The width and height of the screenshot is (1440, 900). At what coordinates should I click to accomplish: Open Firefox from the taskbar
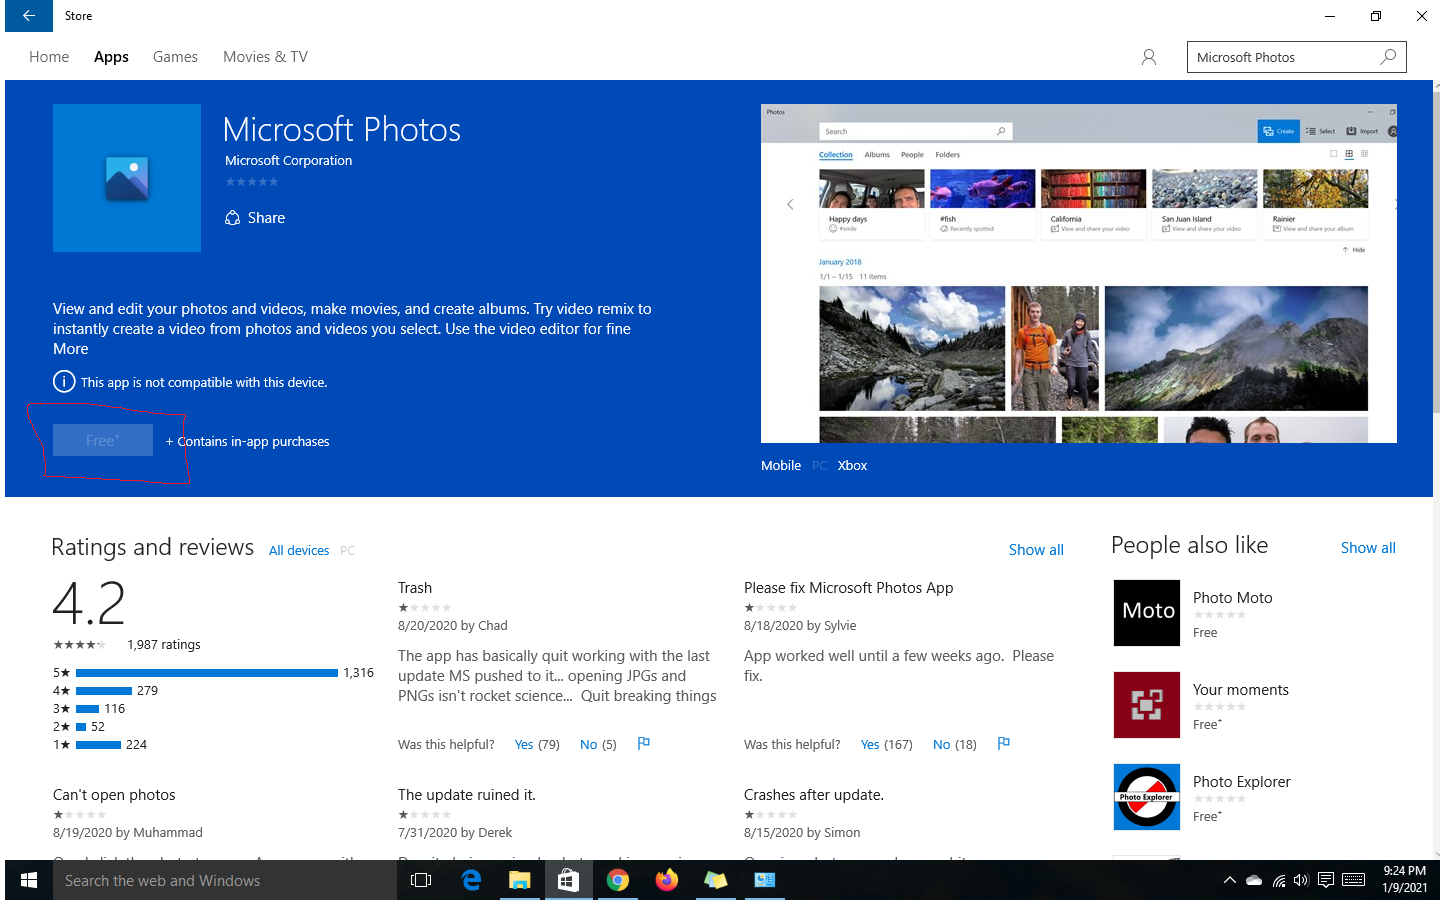click(667, 880)
